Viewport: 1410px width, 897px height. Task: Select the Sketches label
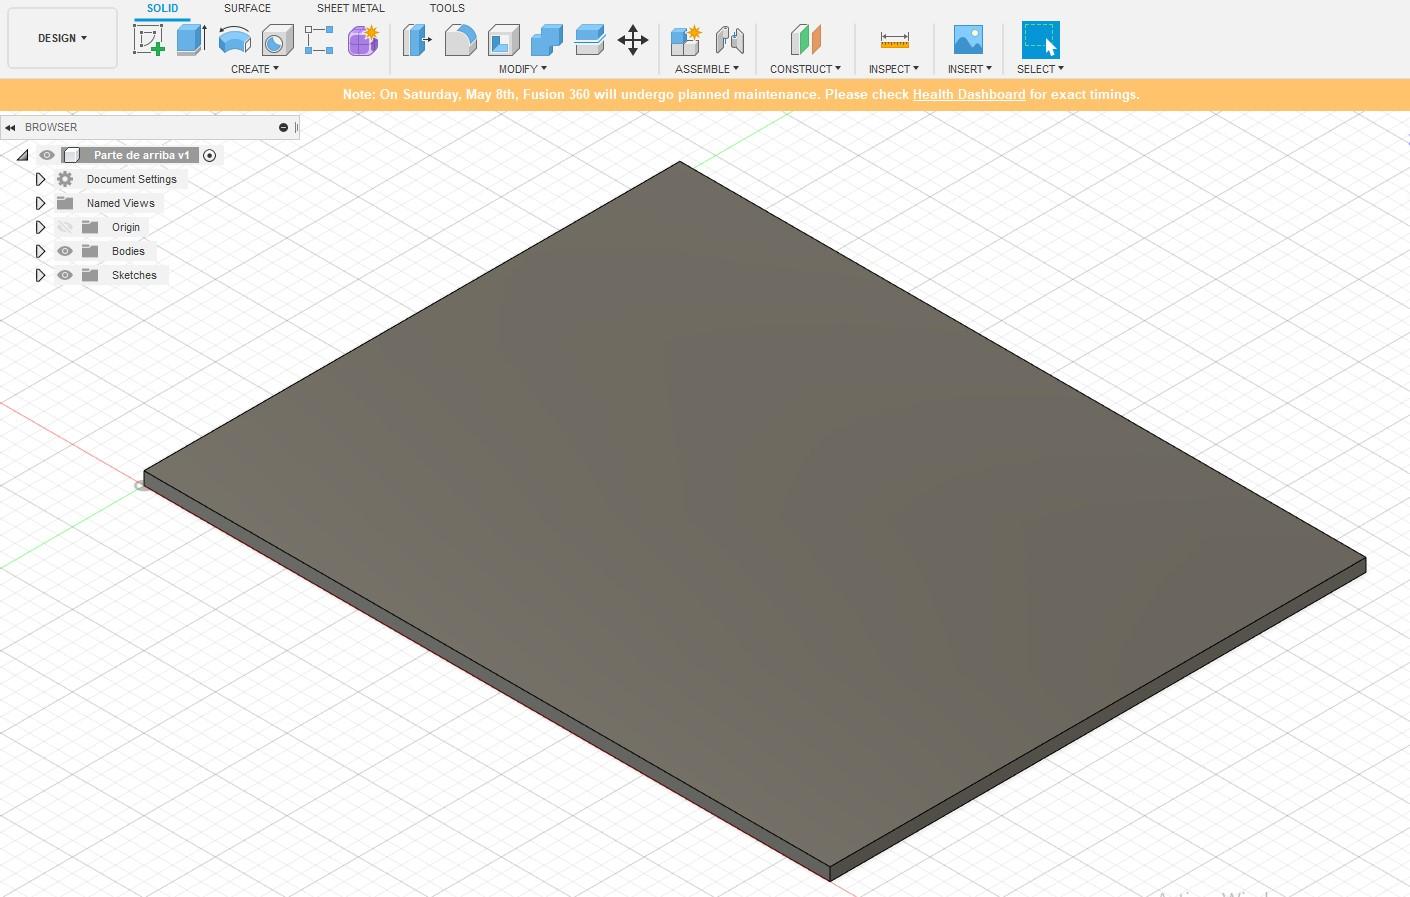point(134,275)
